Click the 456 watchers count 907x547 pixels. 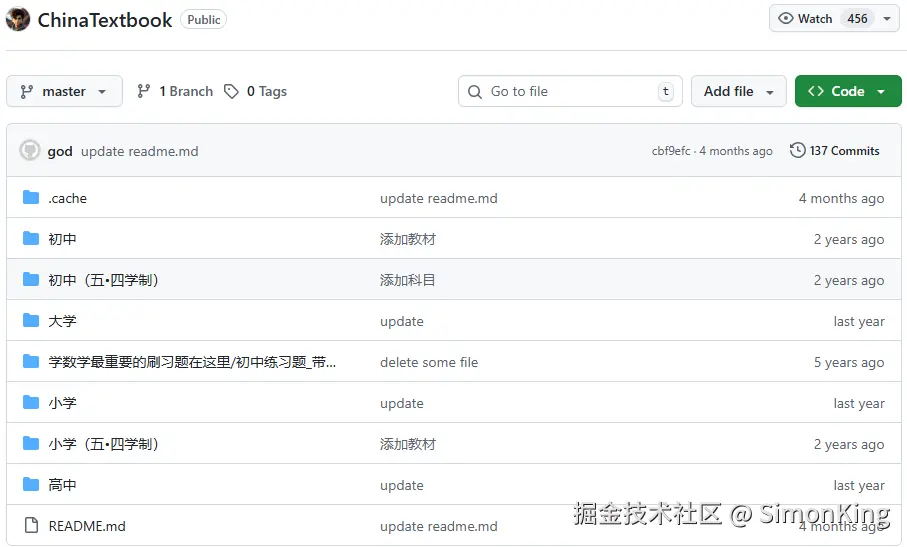[857, 19]
